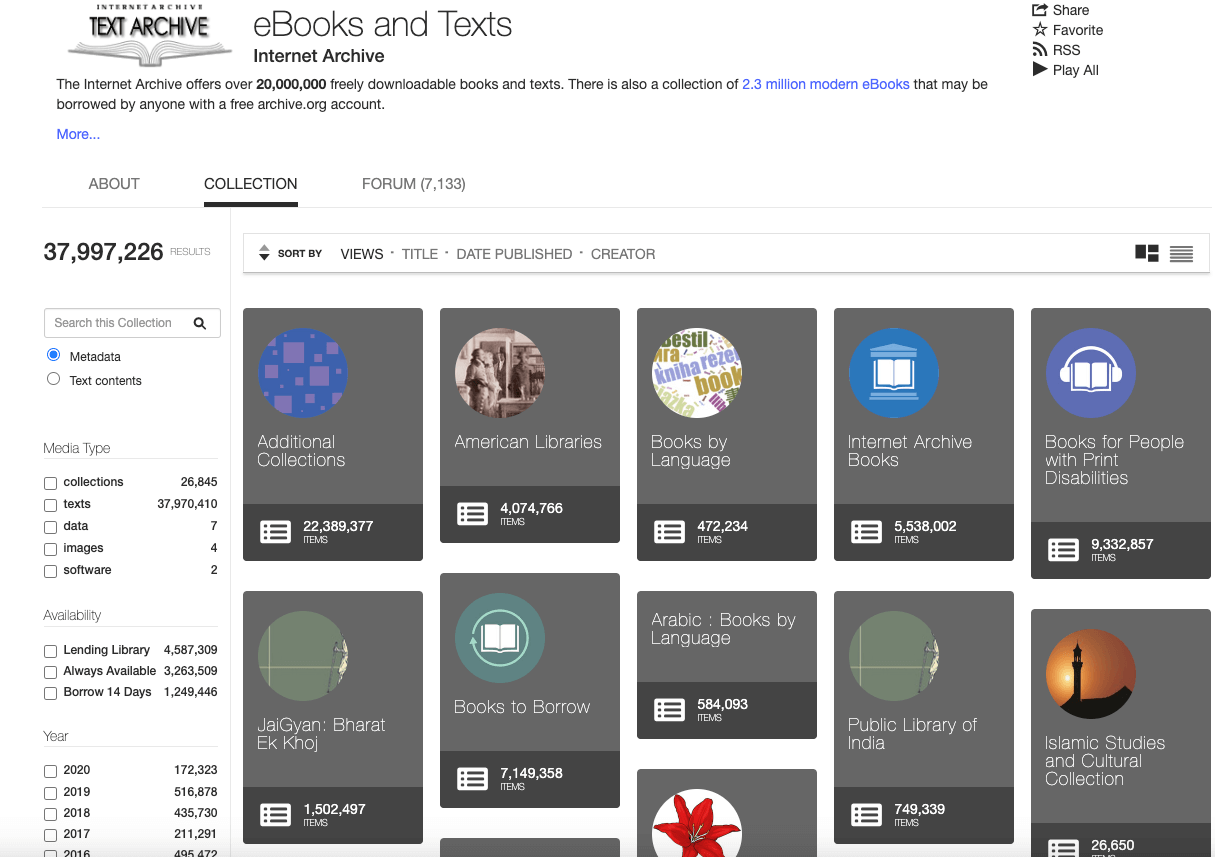Click the Books to Borrow circular icon
The height and width of the screenshot is (857, 1215).
pyautogui.click(x=500, y=638)
